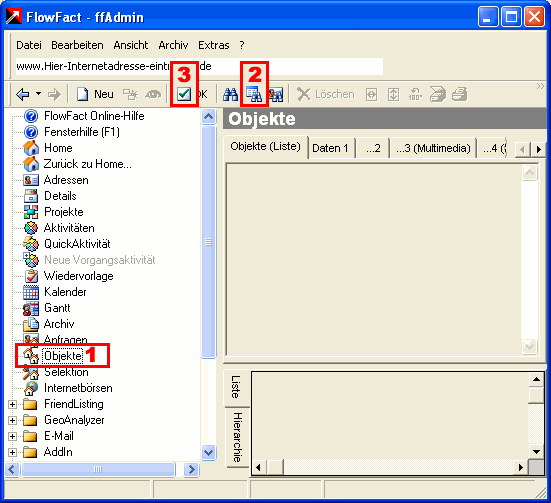Expand the AddIn folder
551x503 pixels.
[x=12, y=452]
